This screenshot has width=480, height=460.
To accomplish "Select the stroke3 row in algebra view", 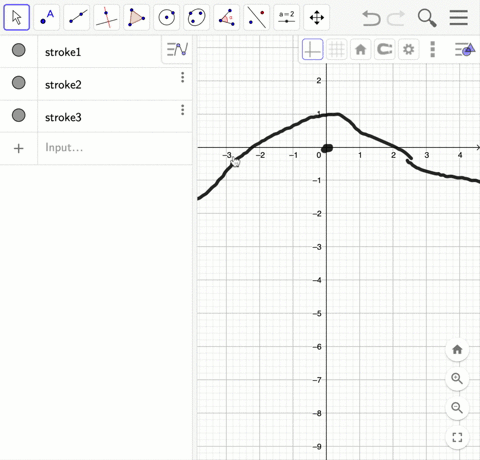I will (96, 117).
